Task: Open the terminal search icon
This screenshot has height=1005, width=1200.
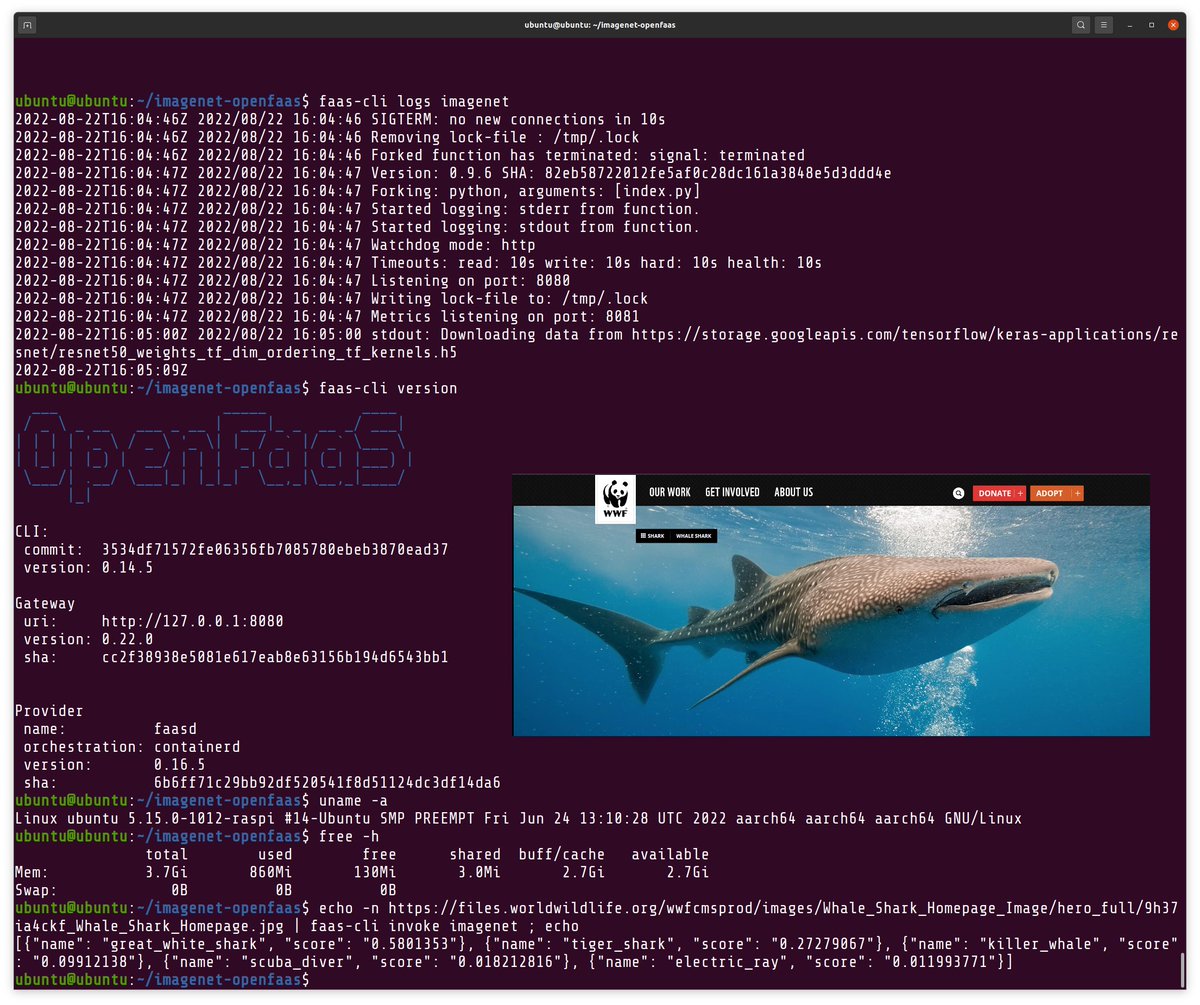Action: click(x=1081, y=24)
